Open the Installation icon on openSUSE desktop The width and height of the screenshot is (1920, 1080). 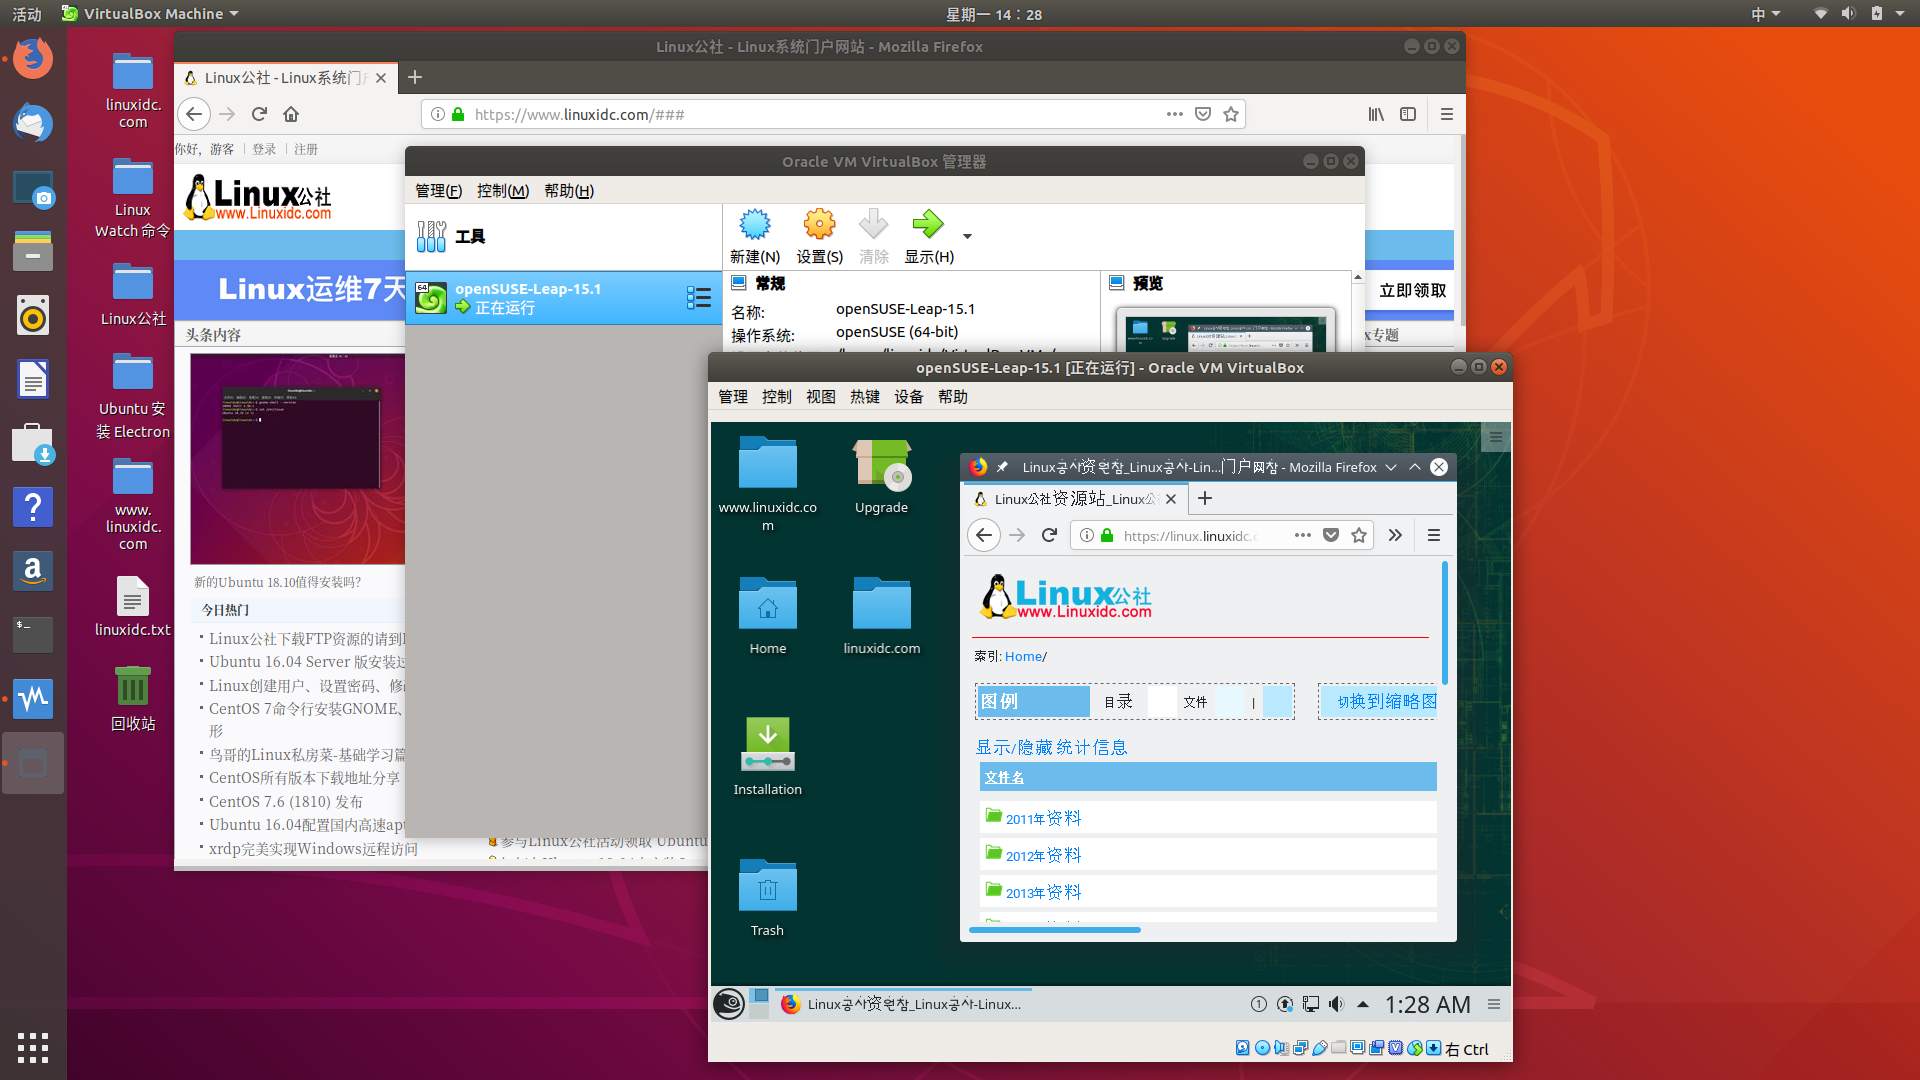coord(768,757)
